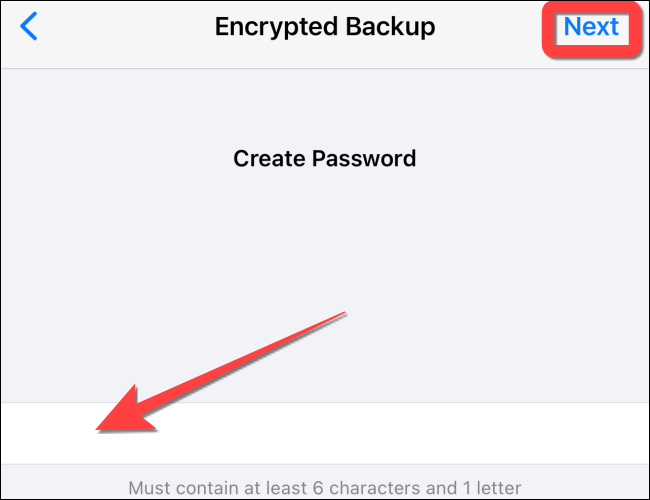Tap the blue back chevron icon
Screen dimensions: 650x500
pos(30,27)
